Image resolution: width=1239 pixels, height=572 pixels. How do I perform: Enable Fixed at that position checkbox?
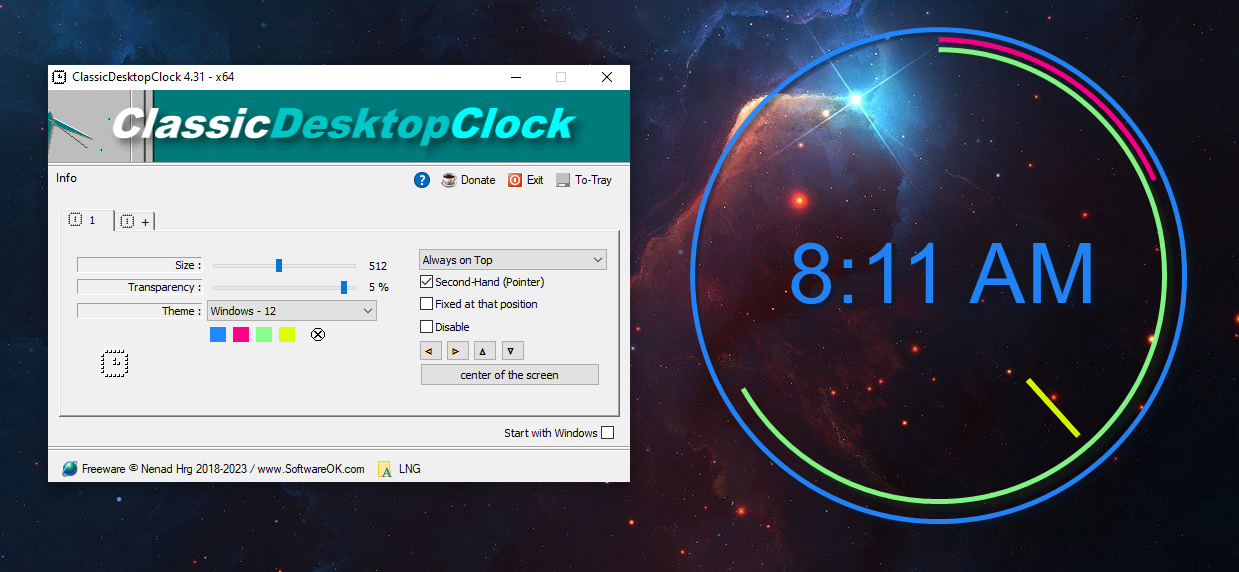(x=427, y=304)
